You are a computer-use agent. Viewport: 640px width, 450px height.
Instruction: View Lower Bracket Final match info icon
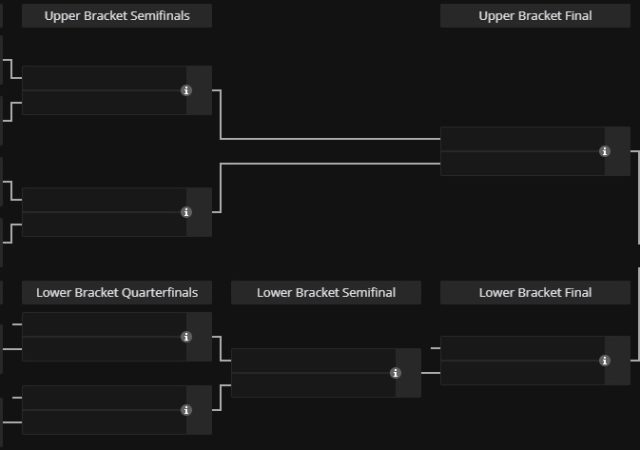604,360
